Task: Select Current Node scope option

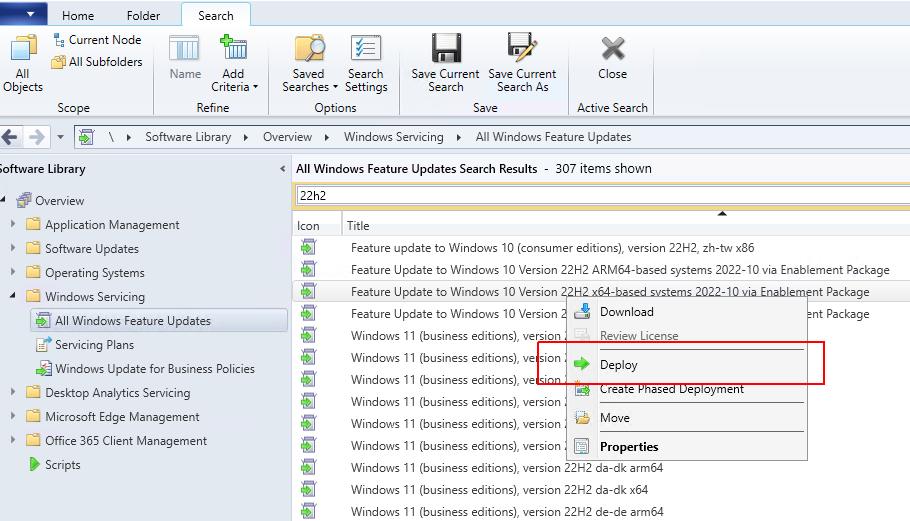Action: click(x=98, y=39)
